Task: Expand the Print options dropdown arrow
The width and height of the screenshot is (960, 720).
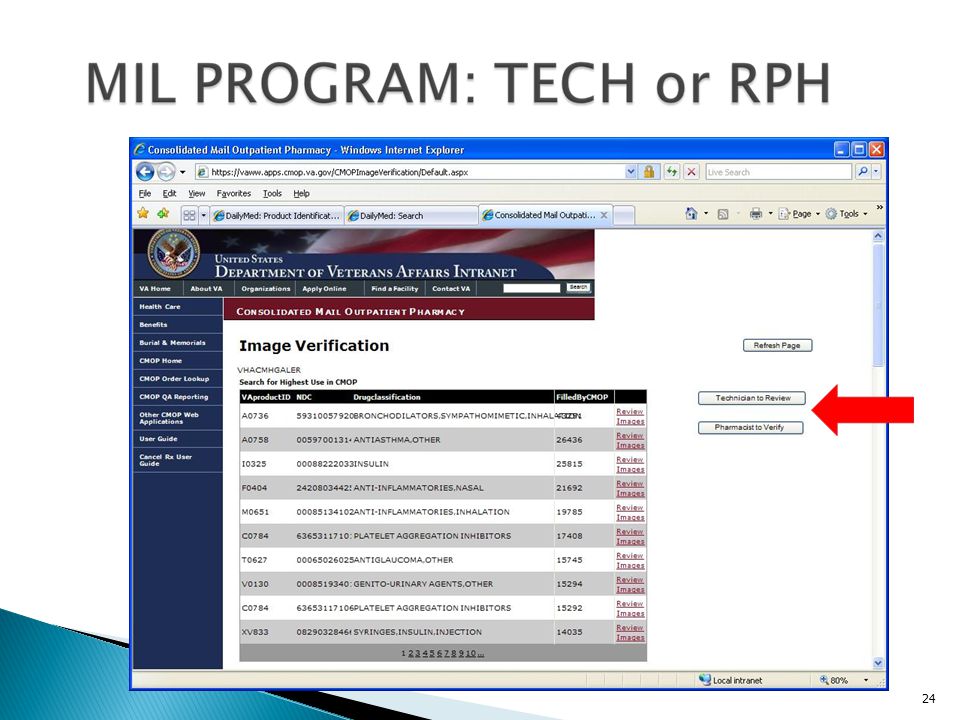Action: (x=770, y=214)
